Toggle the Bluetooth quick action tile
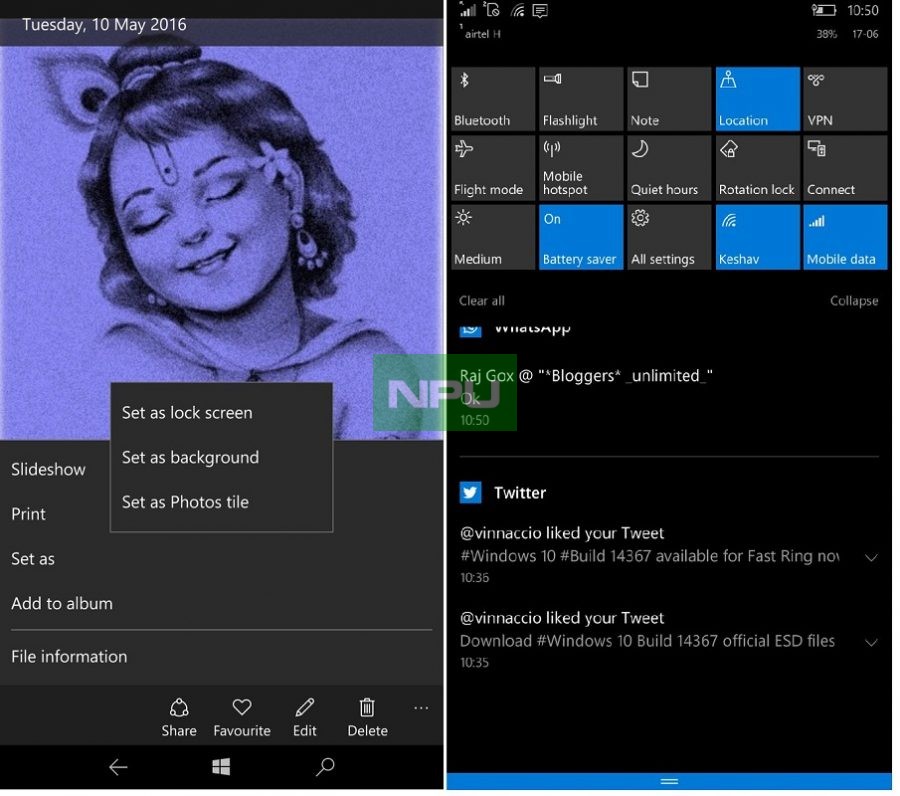The image size is (900, 796). tap(493, 99)
